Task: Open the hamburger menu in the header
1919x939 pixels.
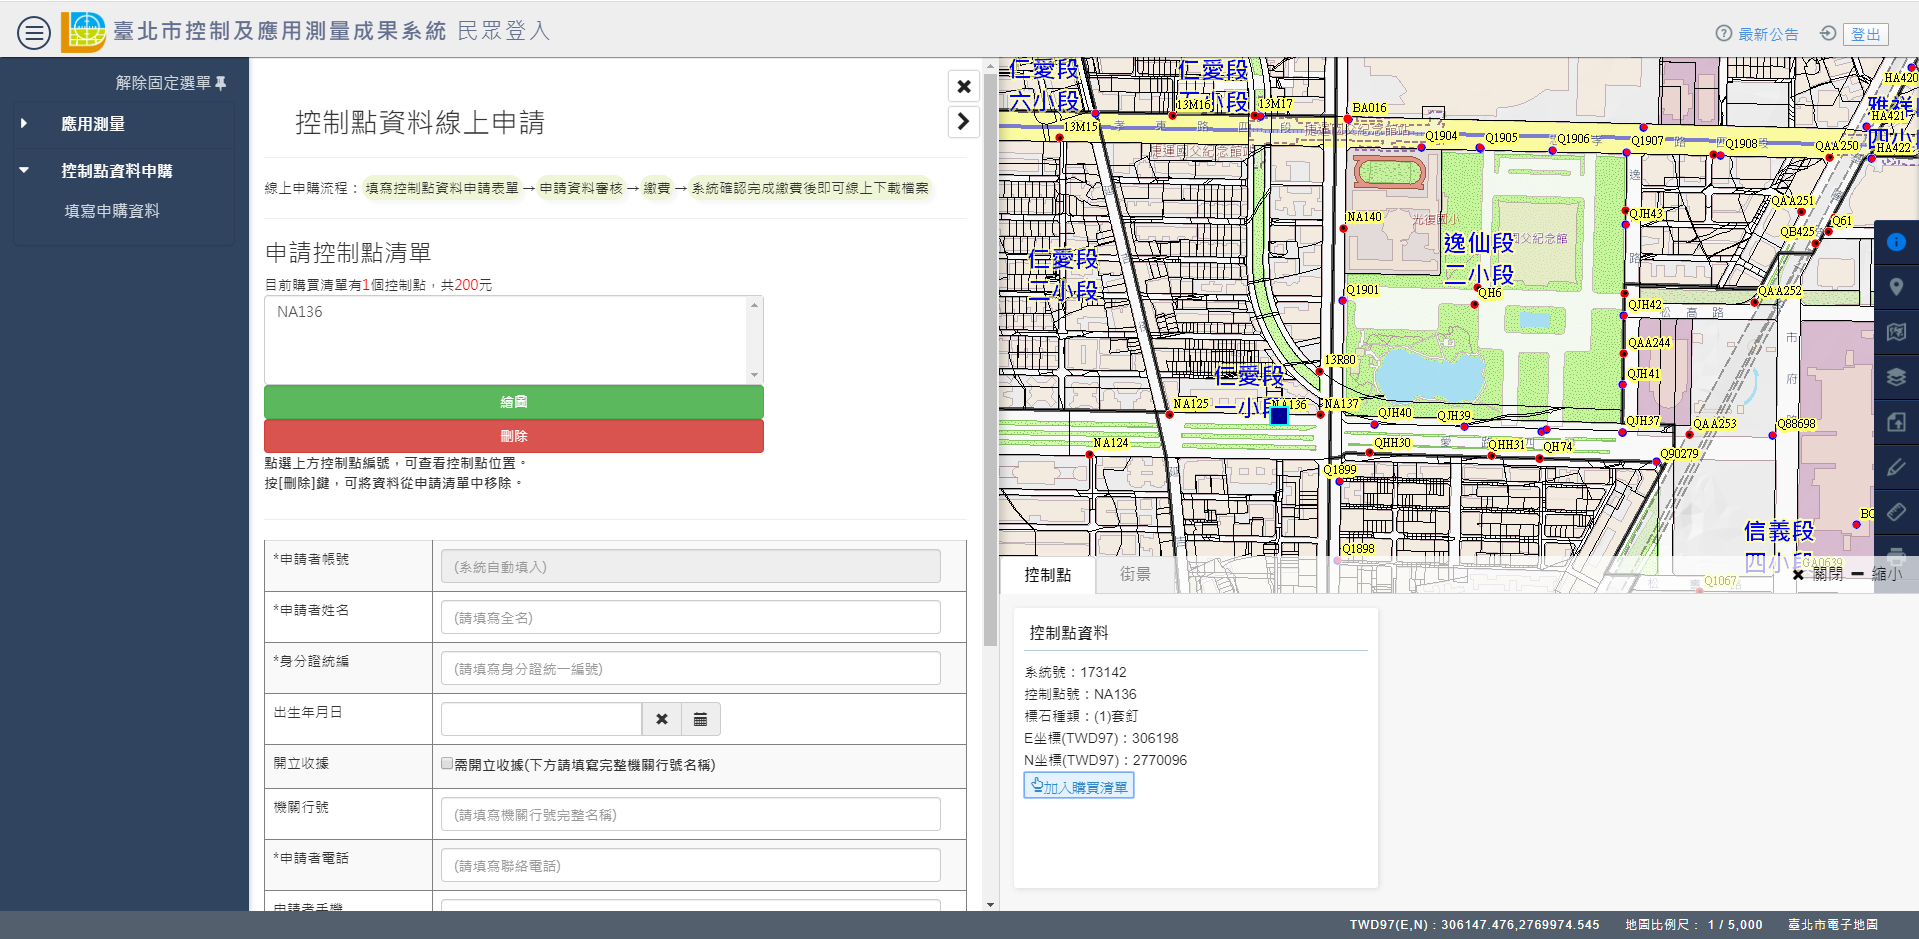Action: 33,33
